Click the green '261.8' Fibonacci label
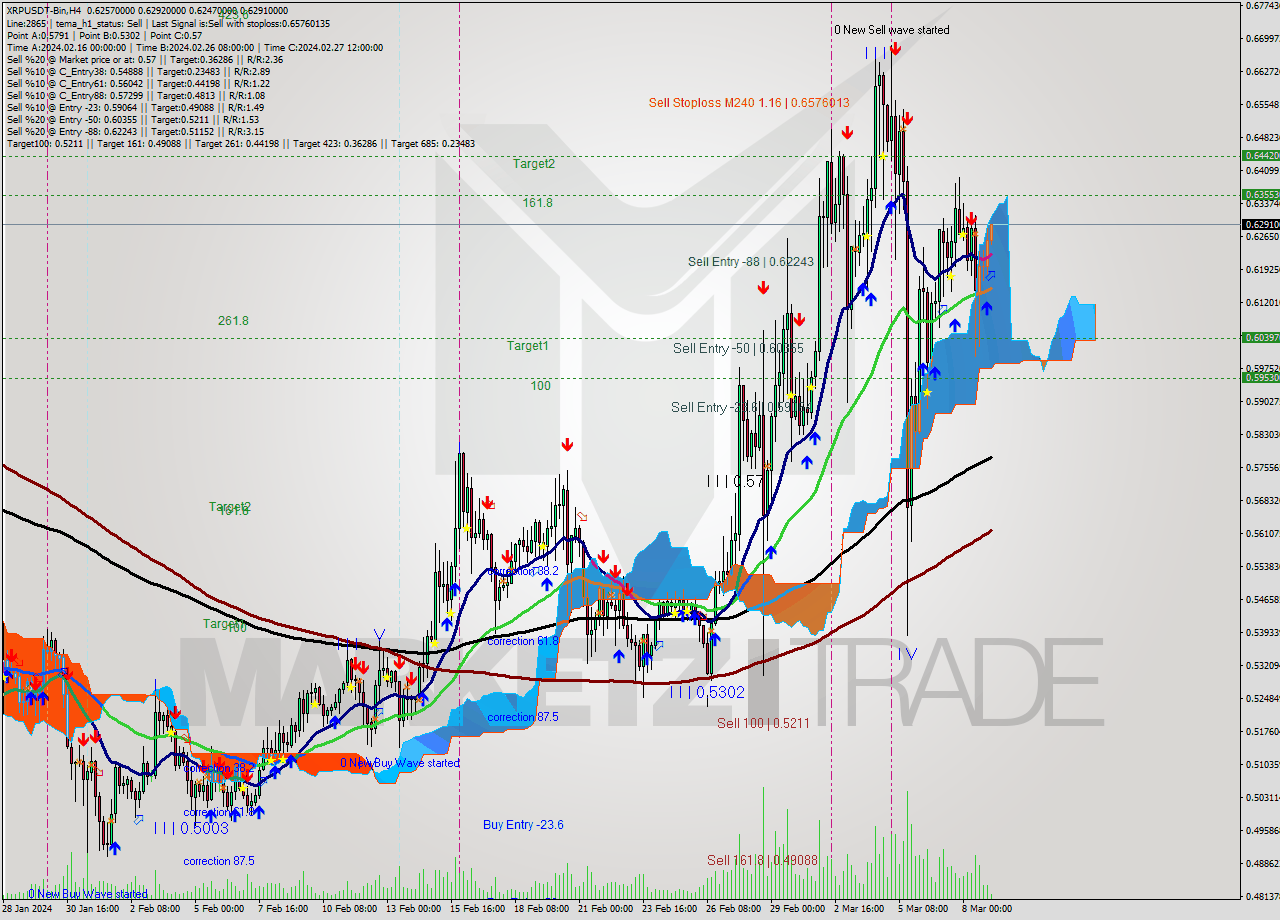The width and height of the screenshot is (1280, 920). [x=233, y=320]
